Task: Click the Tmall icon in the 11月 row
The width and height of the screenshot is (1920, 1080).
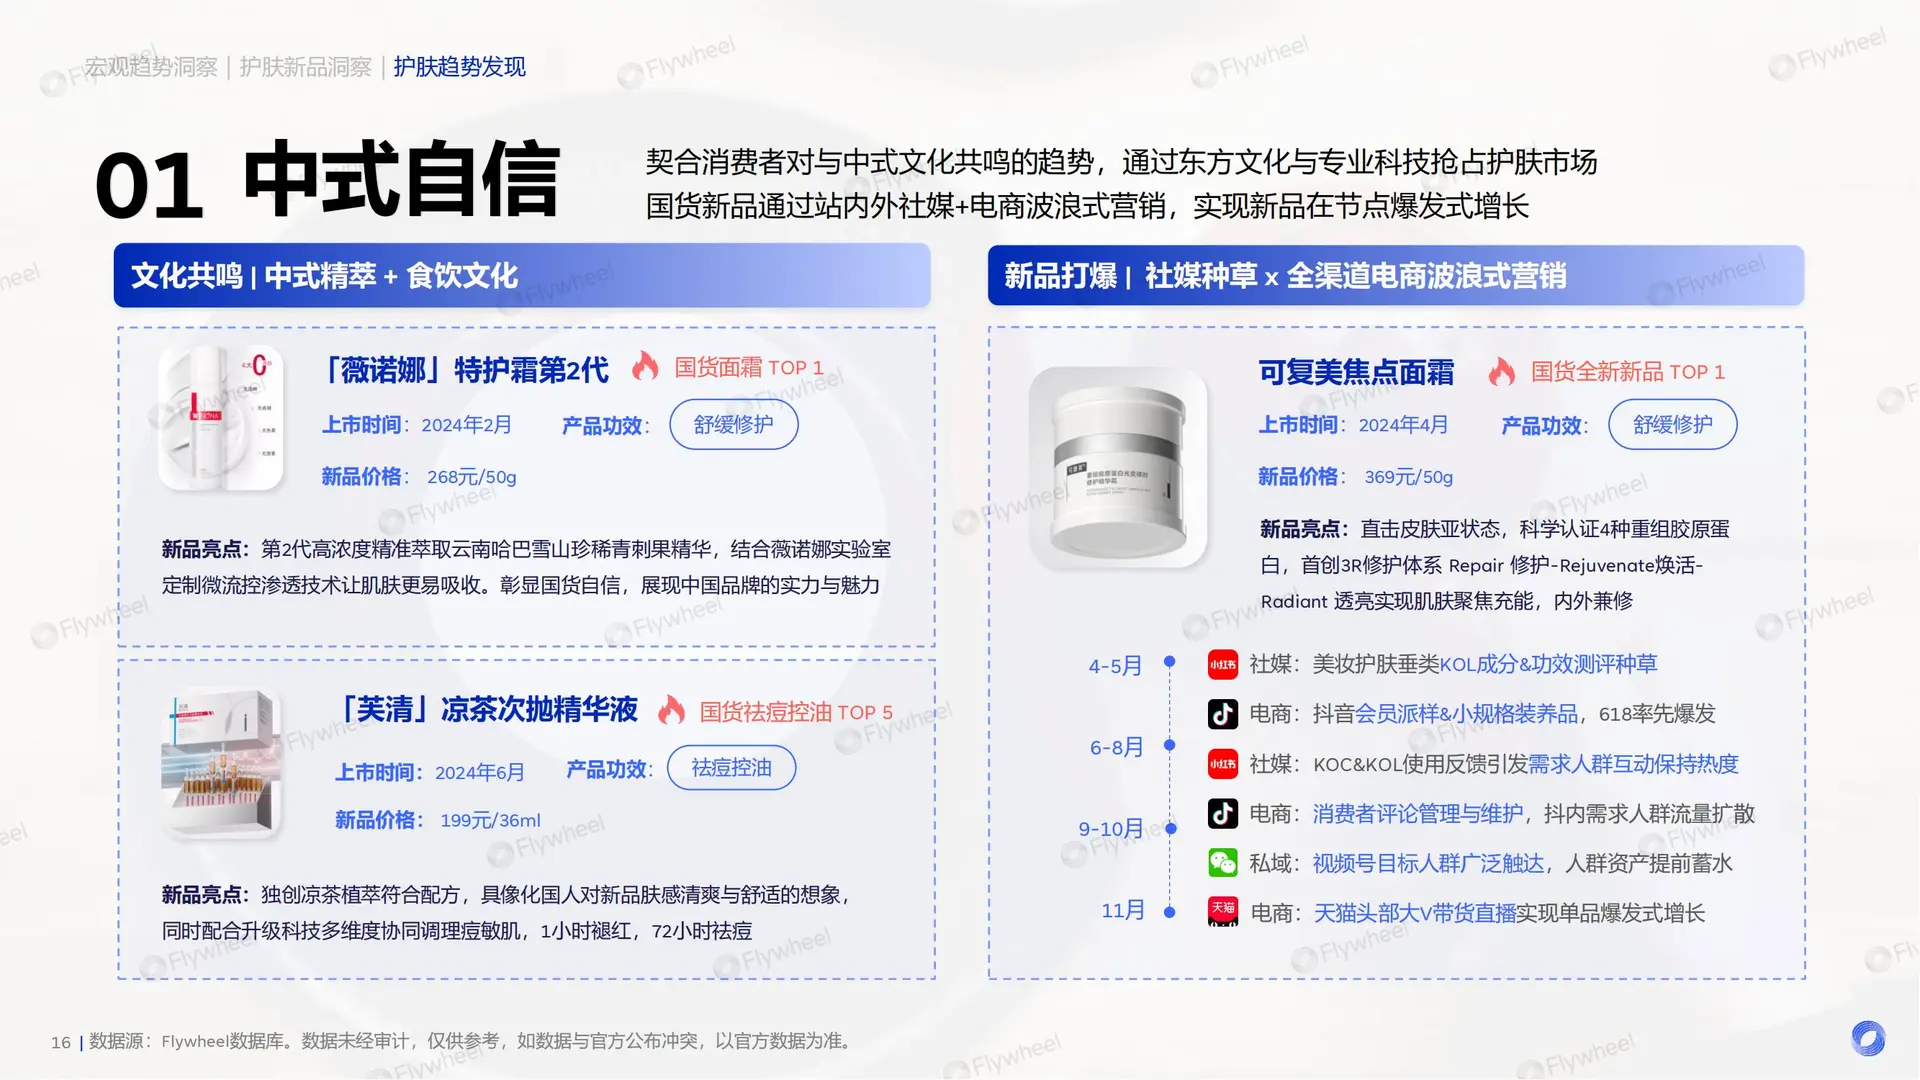Action: [x=1222, y=912]
